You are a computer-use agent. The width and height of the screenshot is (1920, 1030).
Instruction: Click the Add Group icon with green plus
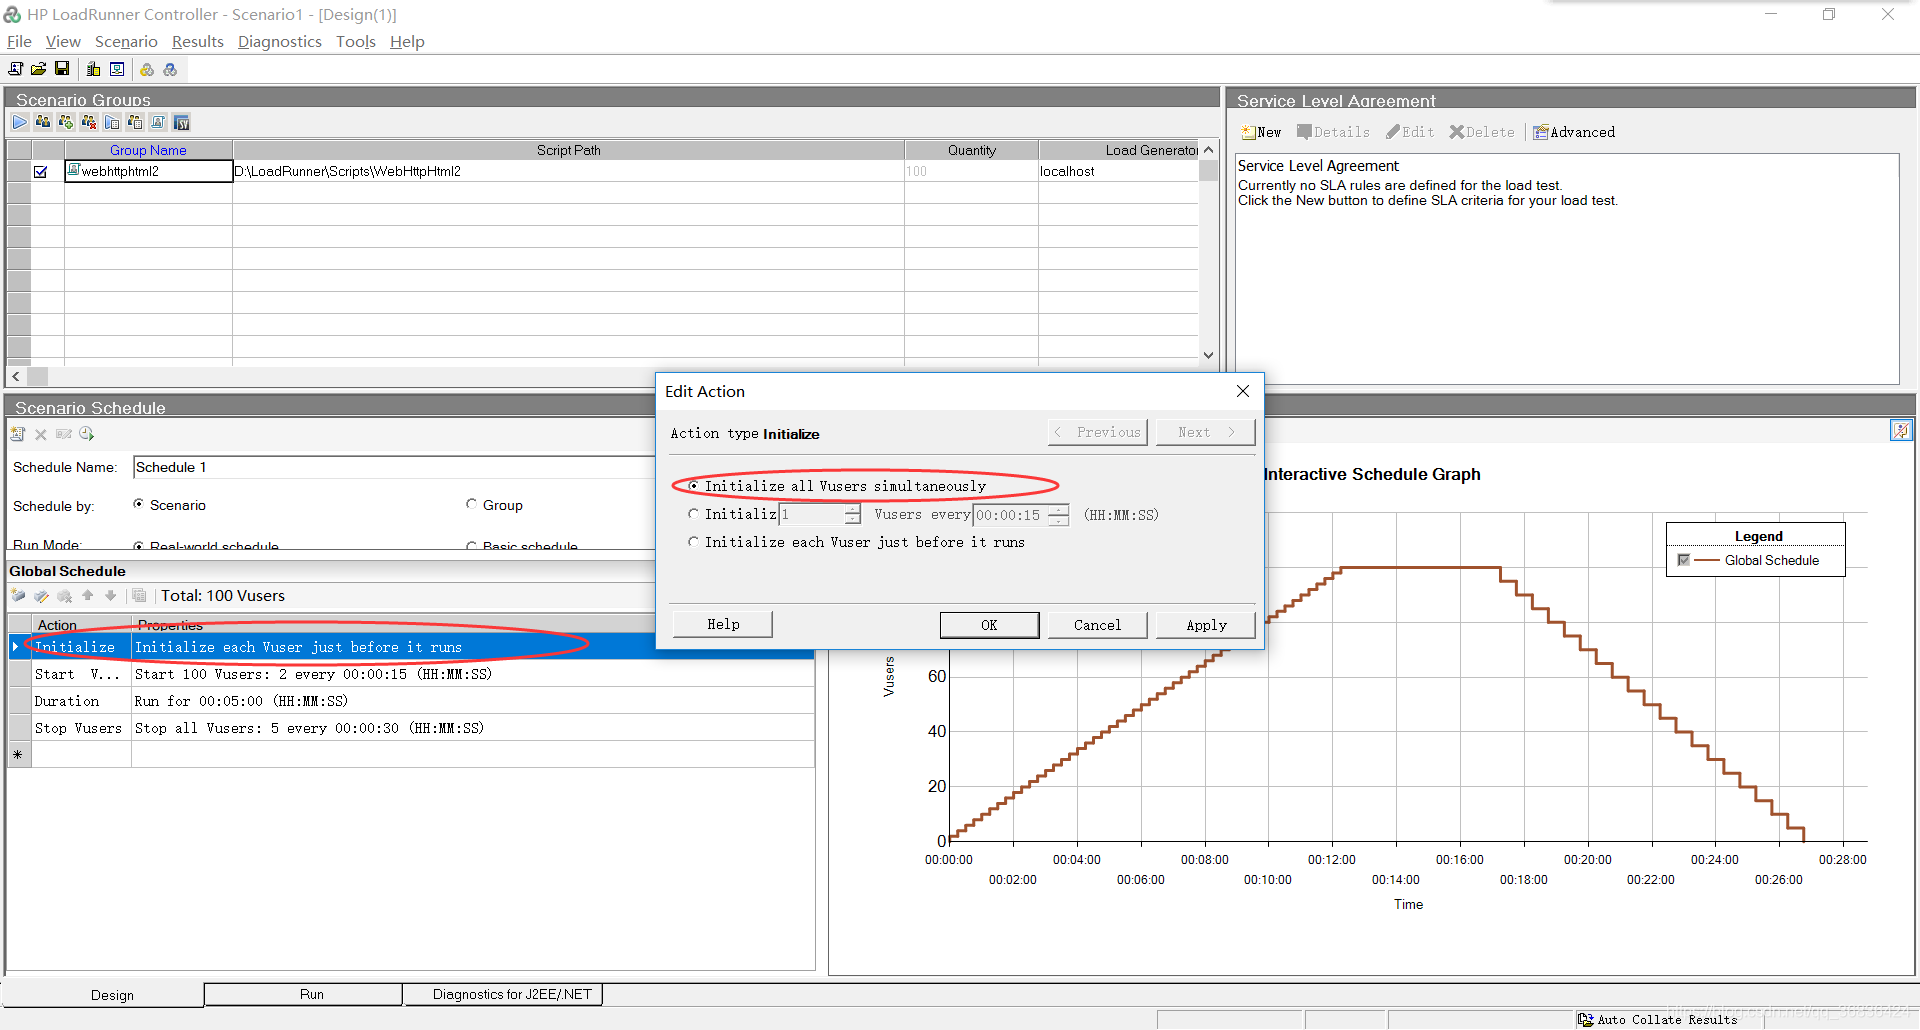(66, 122)
